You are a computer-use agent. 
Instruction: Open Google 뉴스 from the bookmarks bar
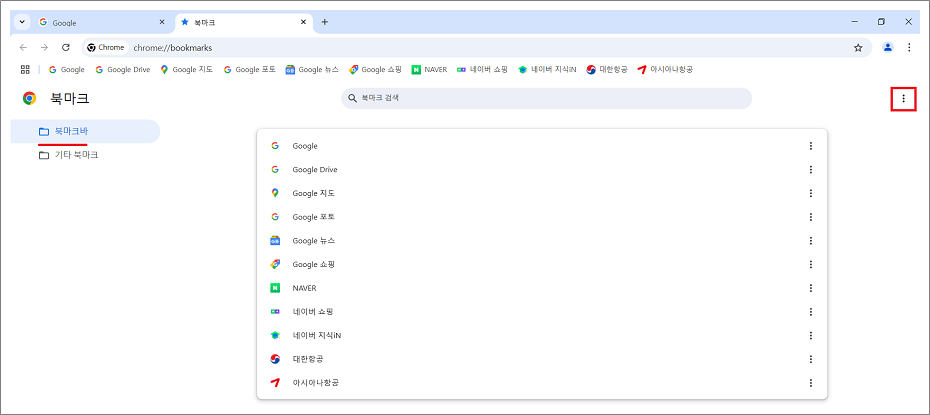pyautogui.click(x=312, y=69)
